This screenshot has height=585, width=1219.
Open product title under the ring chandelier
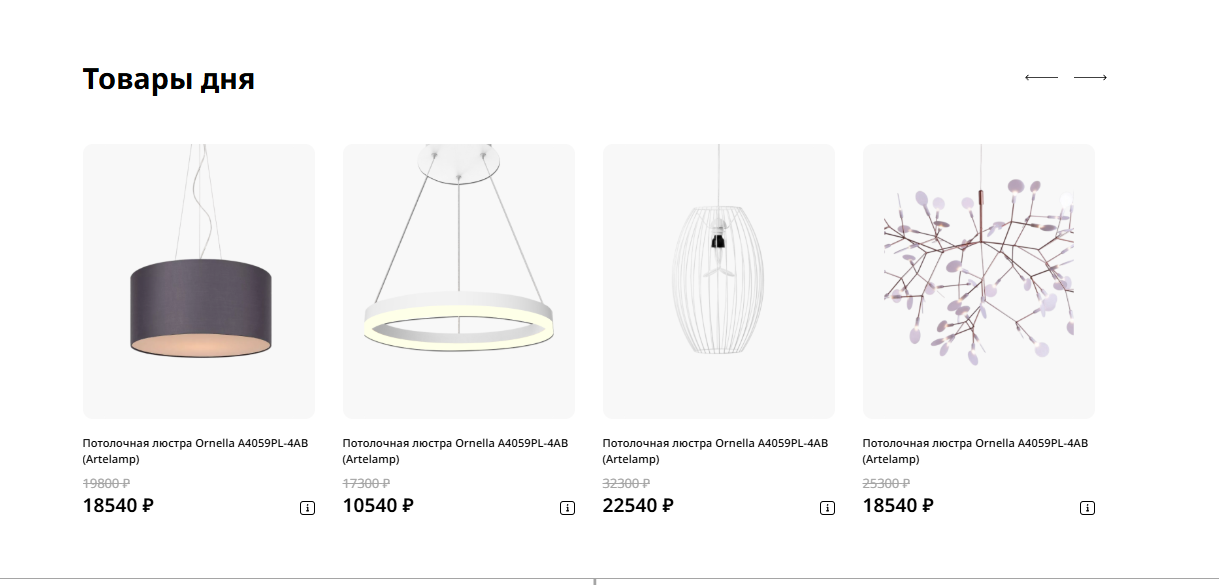[x=455, y=451]
